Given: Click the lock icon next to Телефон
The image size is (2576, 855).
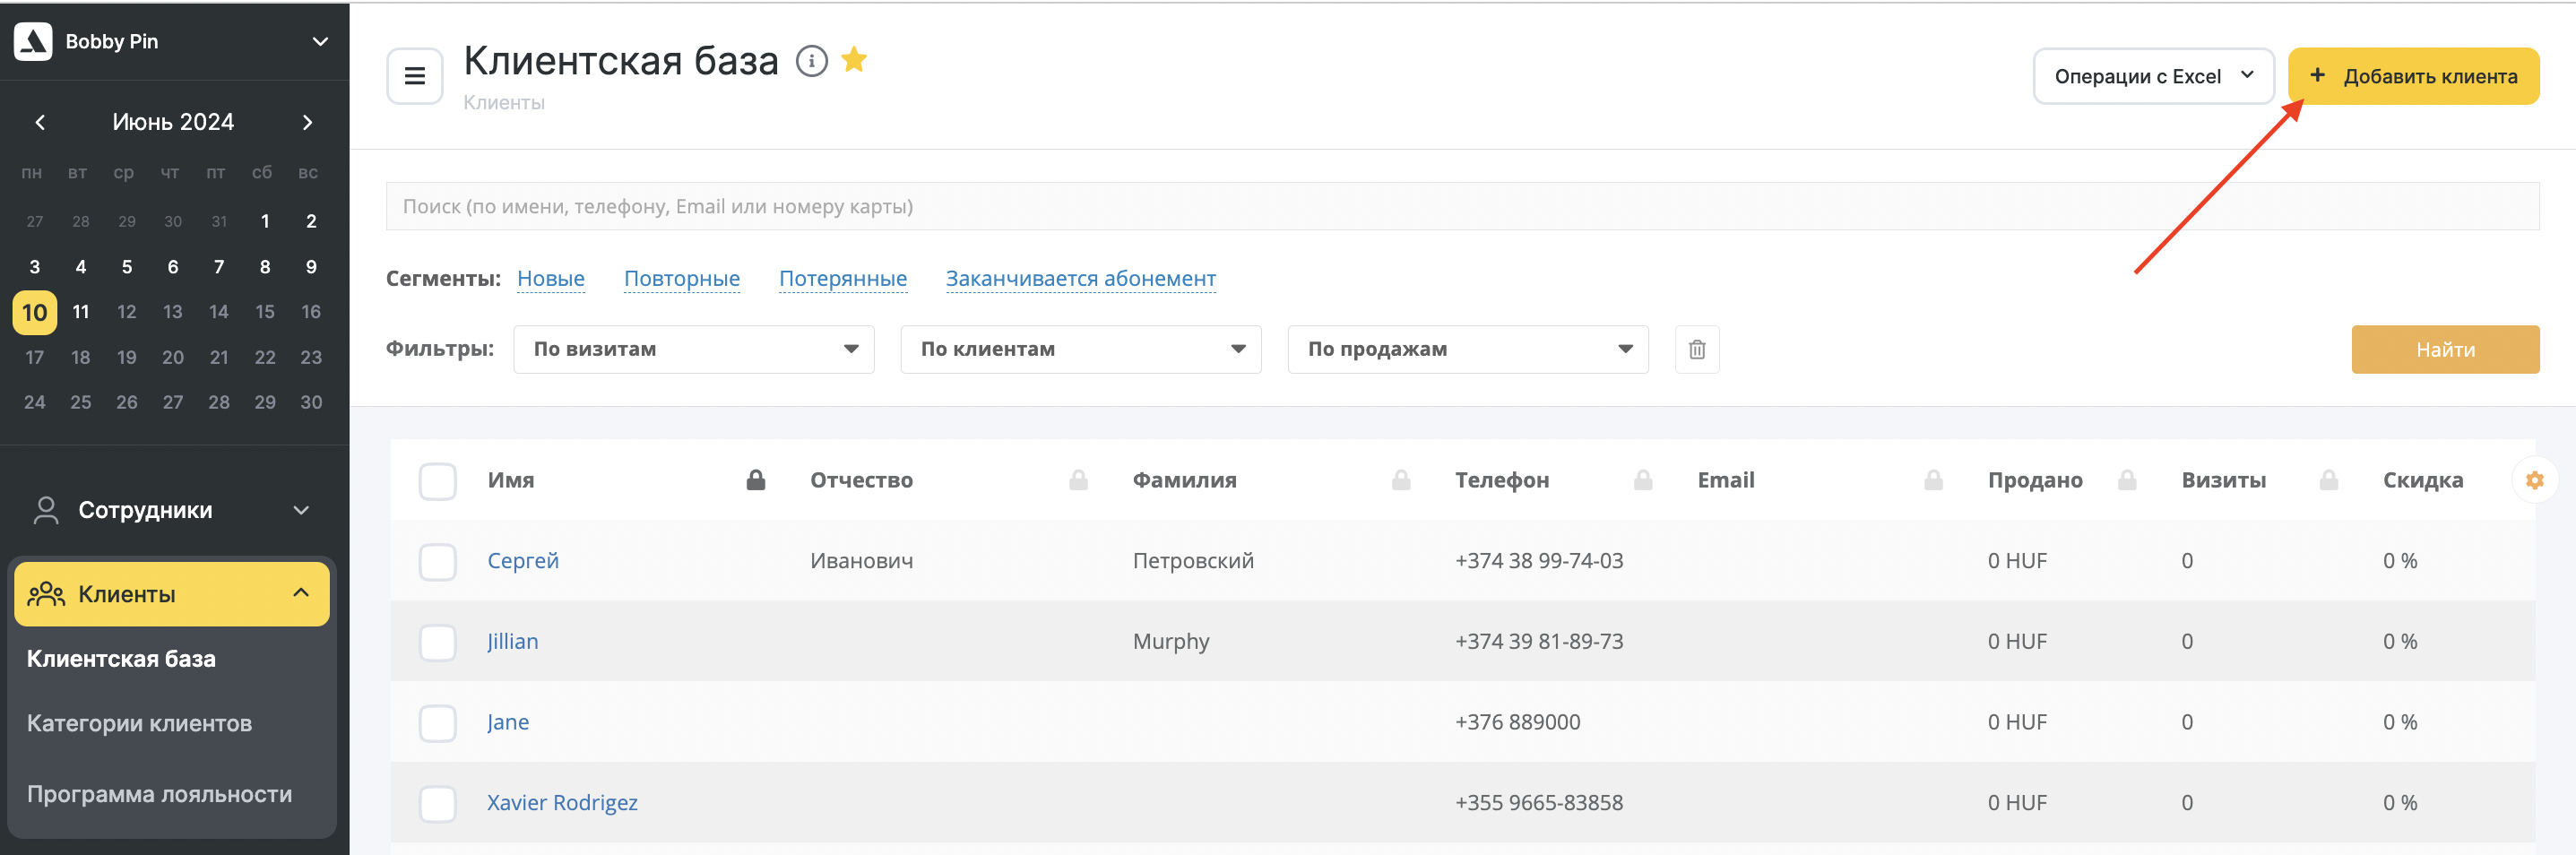Looking at the screenshot, I should [x=1643, y=480].
